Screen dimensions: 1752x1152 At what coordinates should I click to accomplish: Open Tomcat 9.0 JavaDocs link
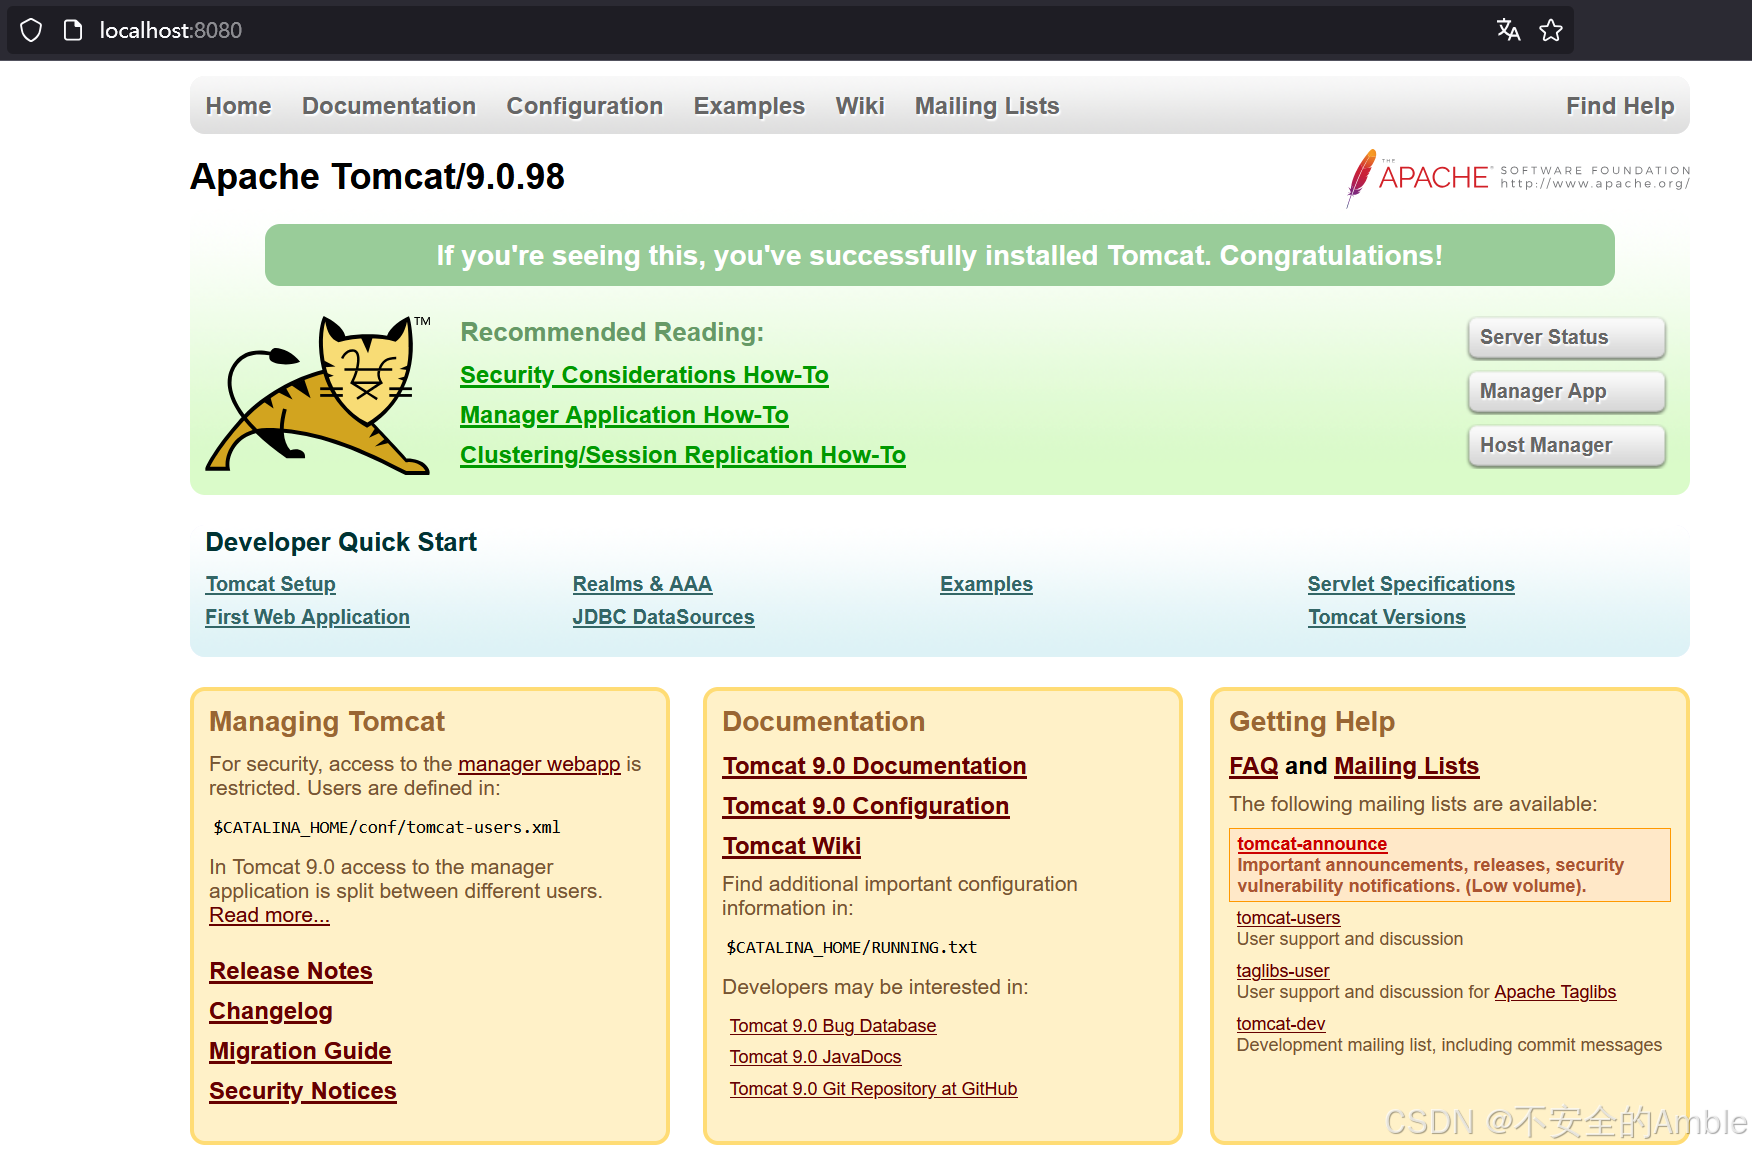tap(815, 1057)
